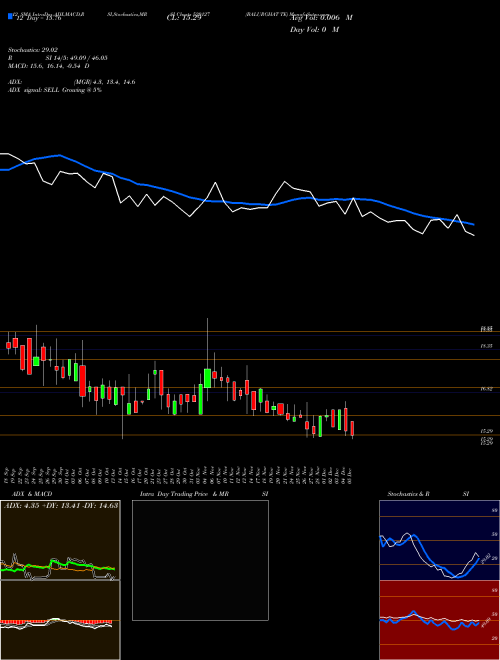Image resolution: width=500 pixels, height=660 pixels.
Task: Click the Intra Day Trading Price & MRSI title
Action: click(x=205, y=494)
